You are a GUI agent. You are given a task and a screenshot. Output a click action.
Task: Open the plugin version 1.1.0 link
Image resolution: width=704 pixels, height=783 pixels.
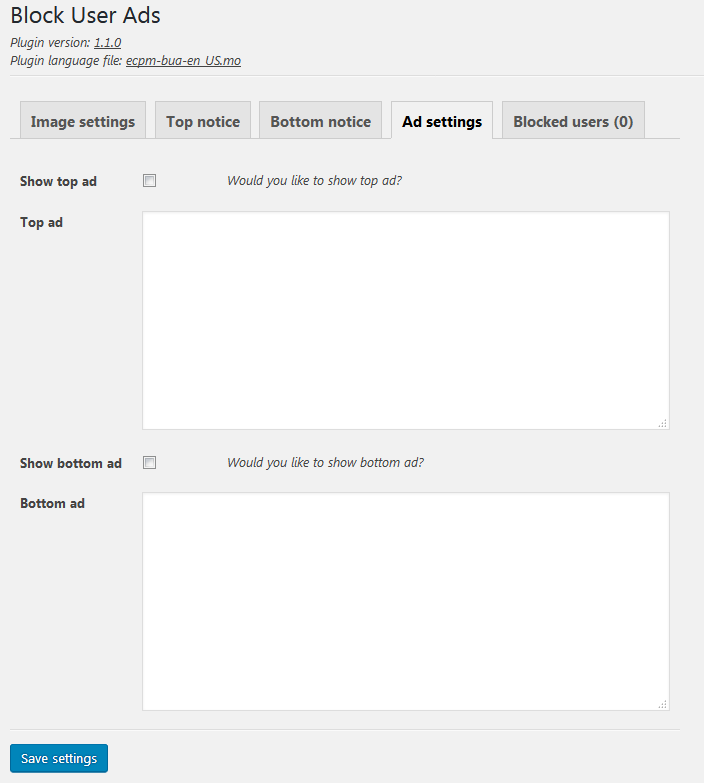[x=108, y=43]
